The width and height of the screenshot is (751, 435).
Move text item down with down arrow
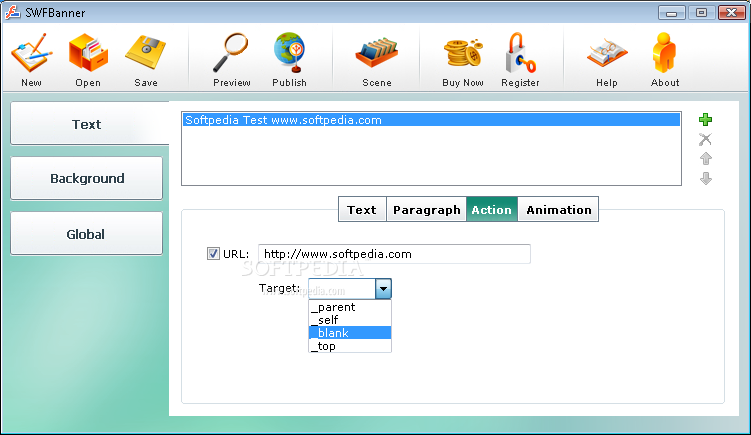705,179
